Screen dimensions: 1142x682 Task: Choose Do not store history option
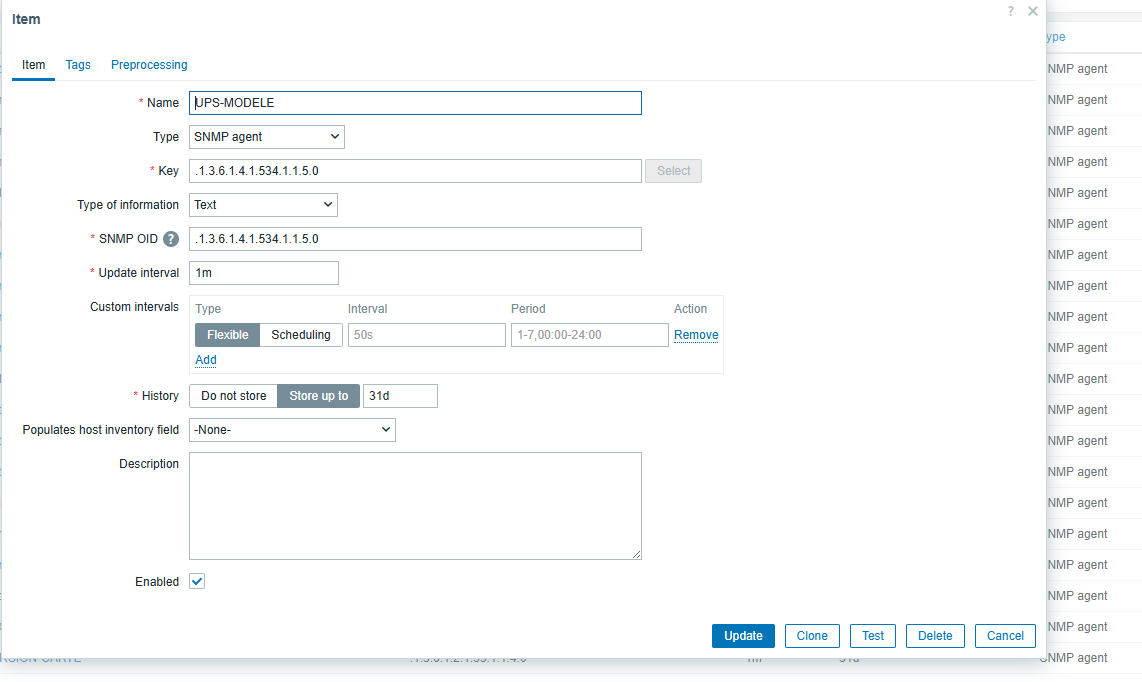point(233,396)
